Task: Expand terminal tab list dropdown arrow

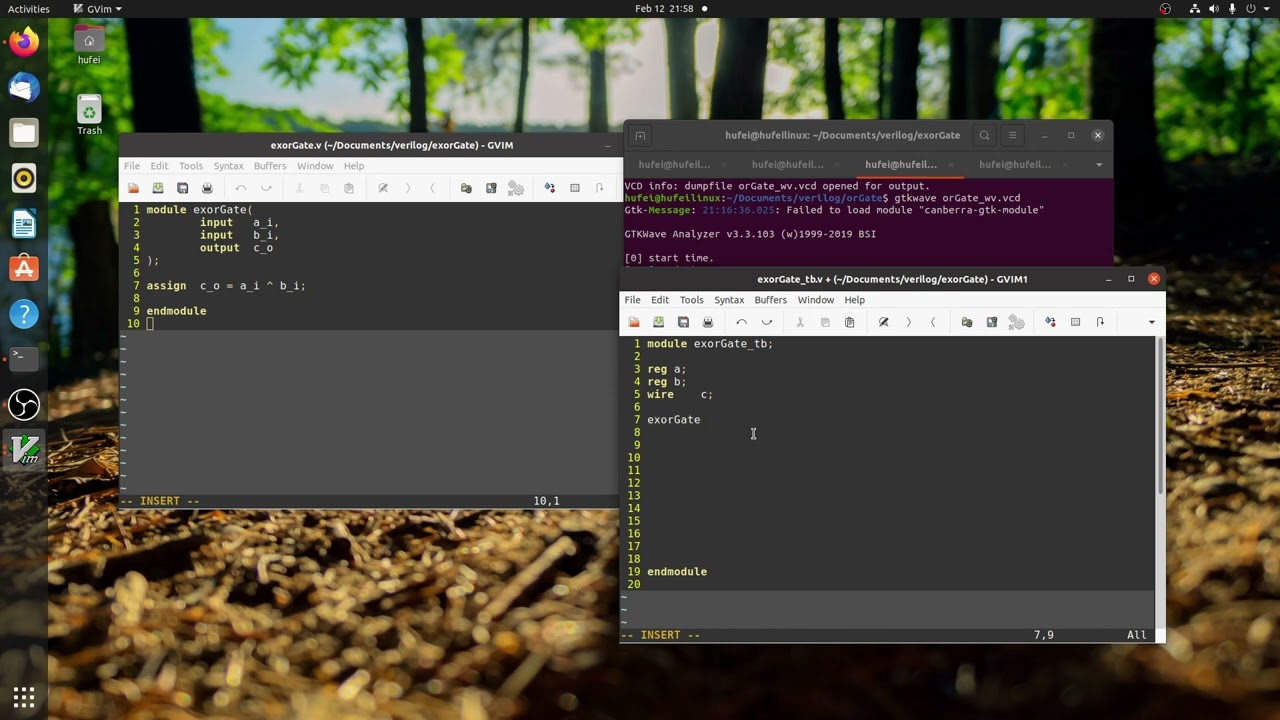Action: (1099, 165)
